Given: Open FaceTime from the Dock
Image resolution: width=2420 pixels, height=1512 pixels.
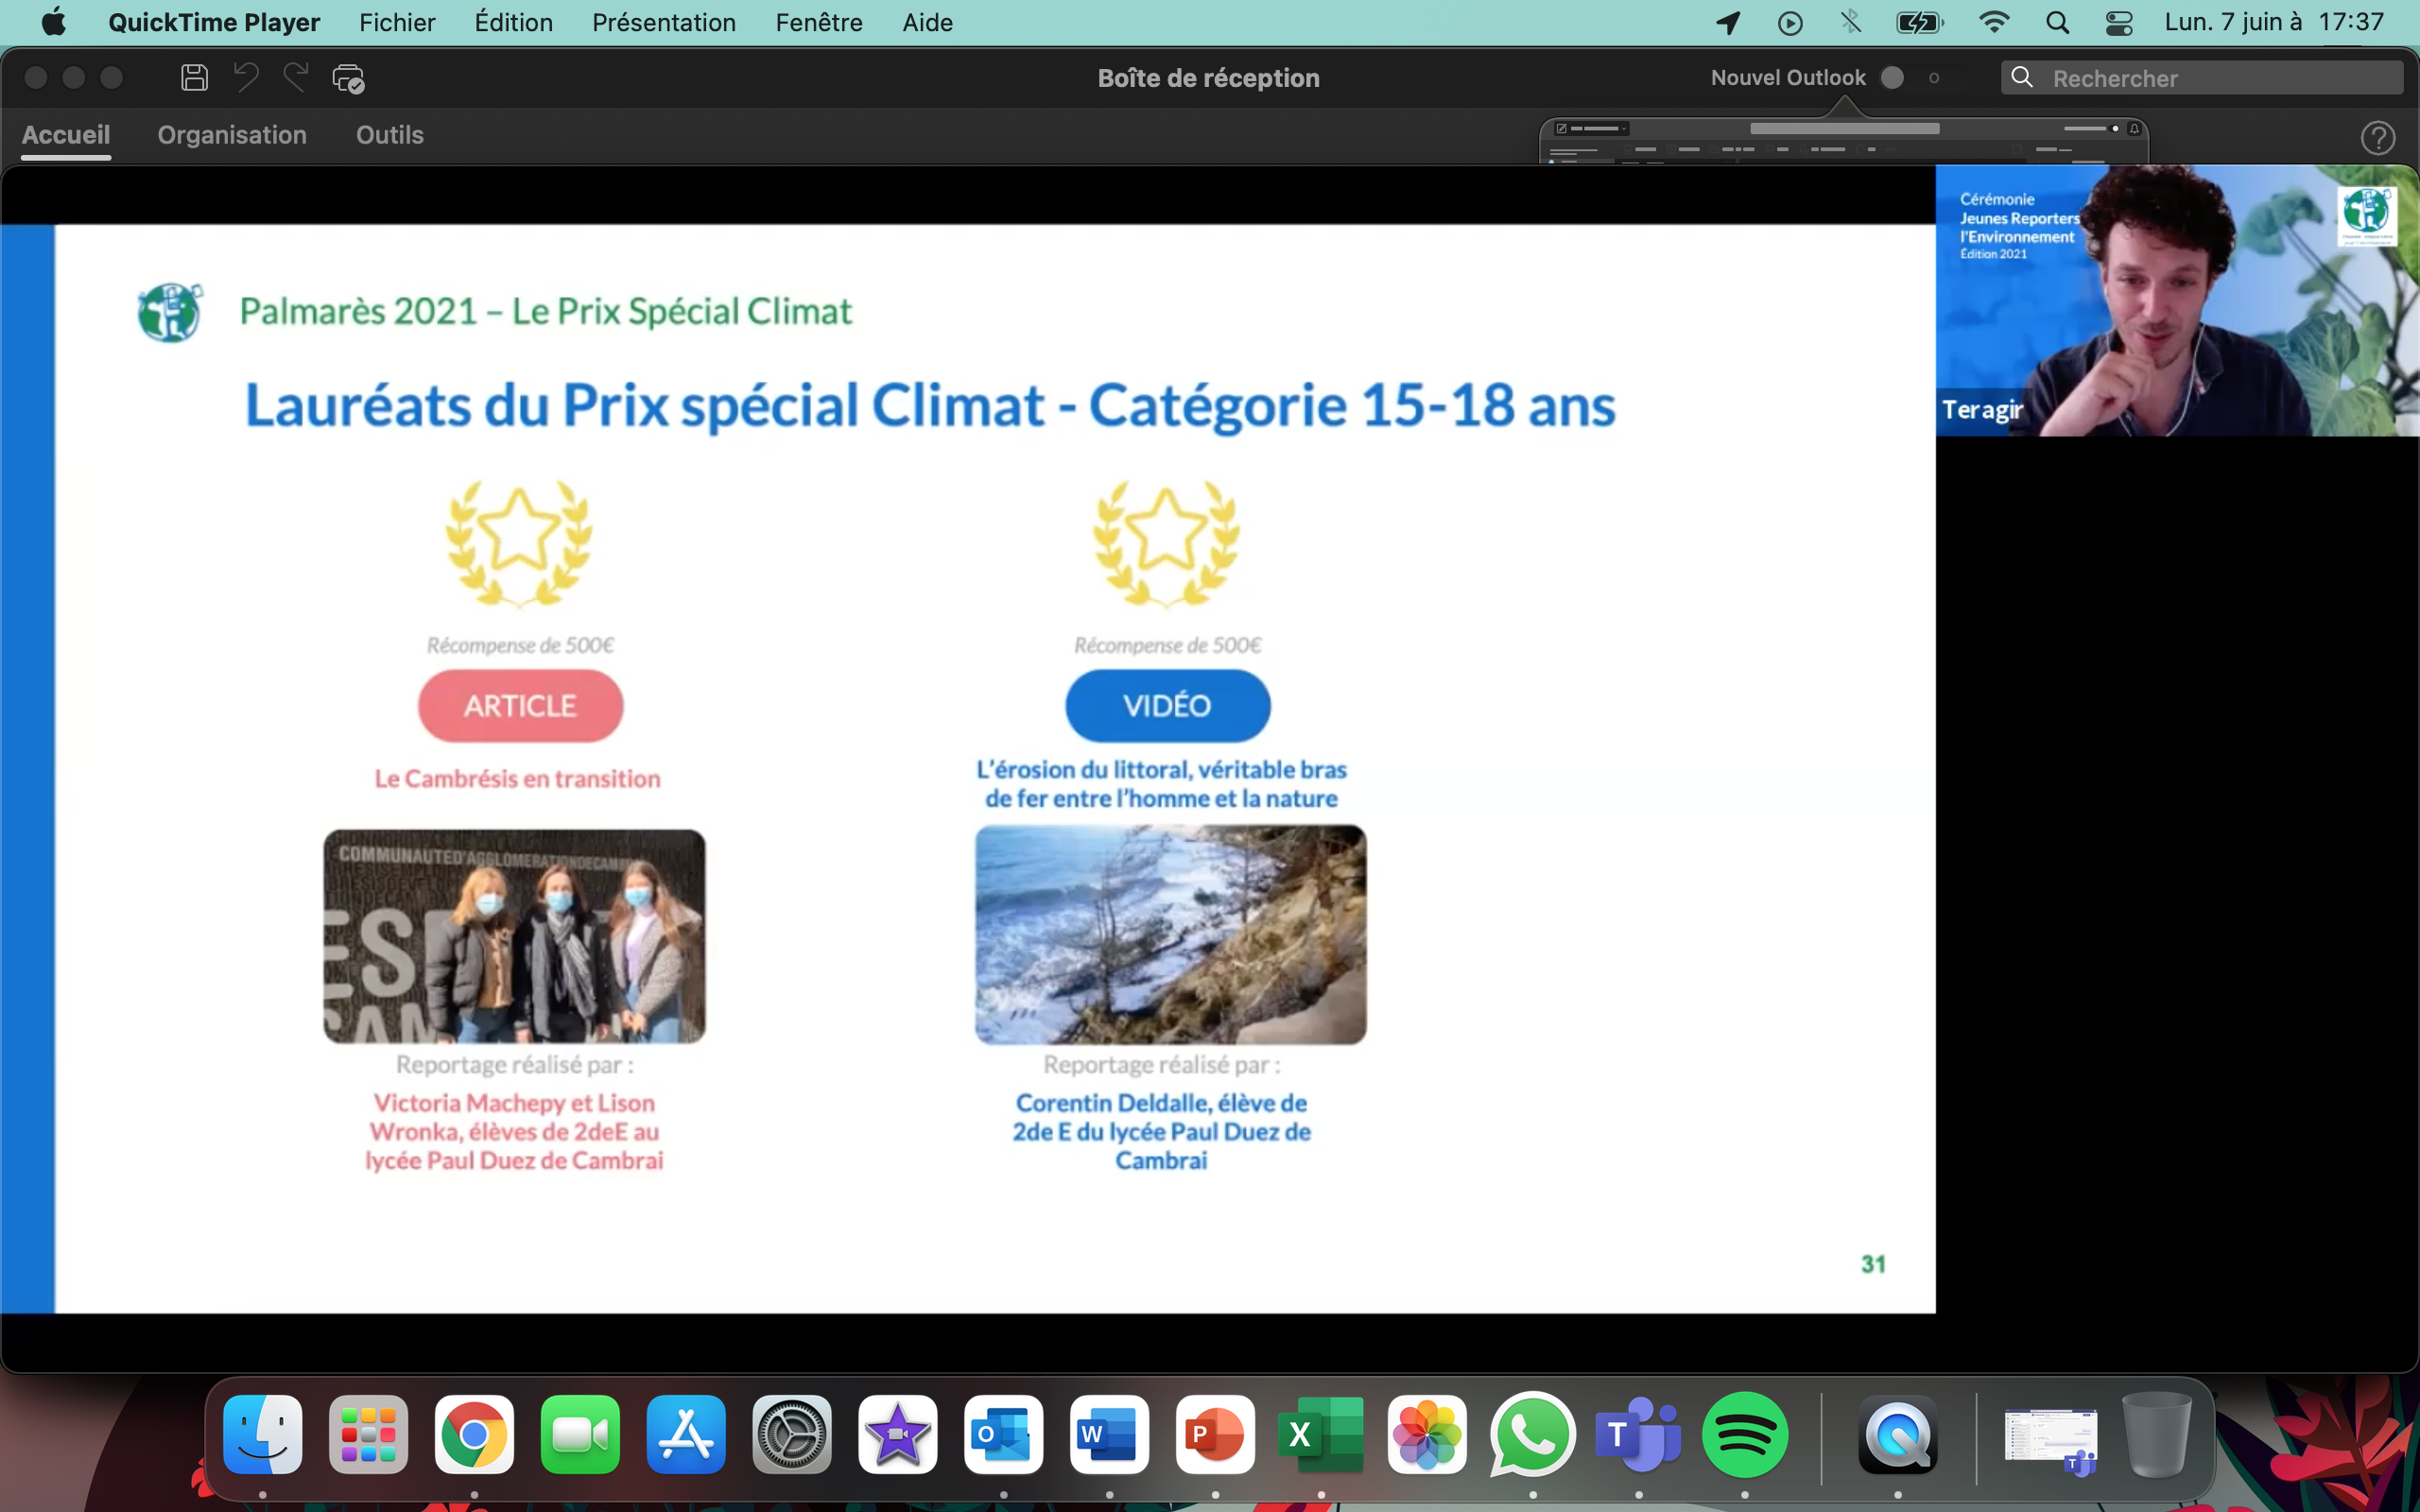Looking at the screenshot, I should (x=580, y=1434).
